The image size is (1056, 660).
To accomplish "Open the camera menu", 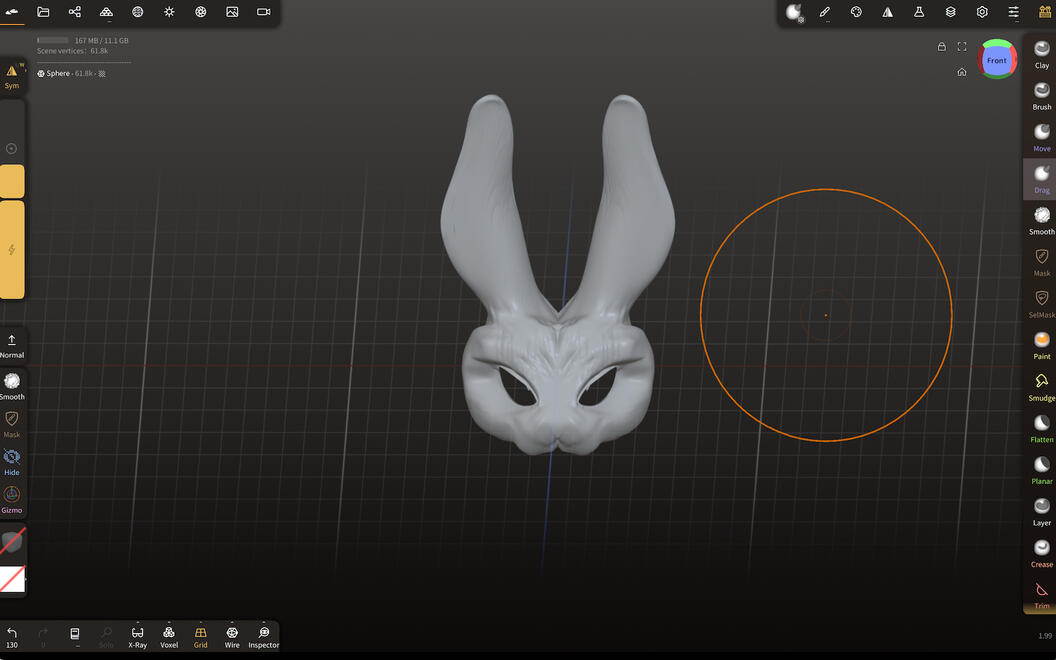I will [x=264, y=12].
